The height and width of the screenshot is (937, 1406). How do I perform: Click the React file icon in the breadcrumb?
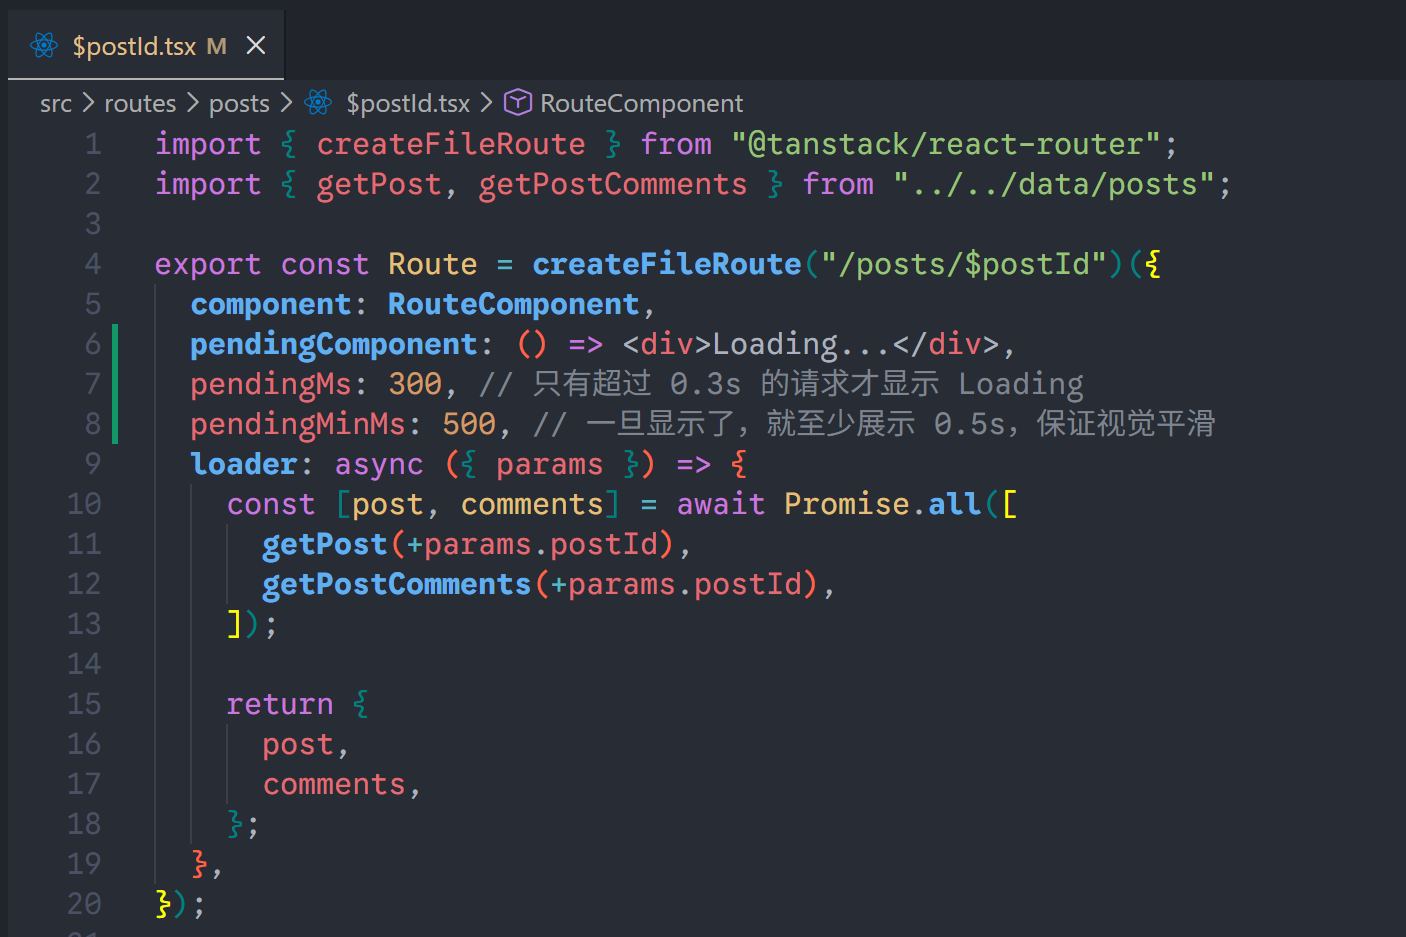[318, 103]
